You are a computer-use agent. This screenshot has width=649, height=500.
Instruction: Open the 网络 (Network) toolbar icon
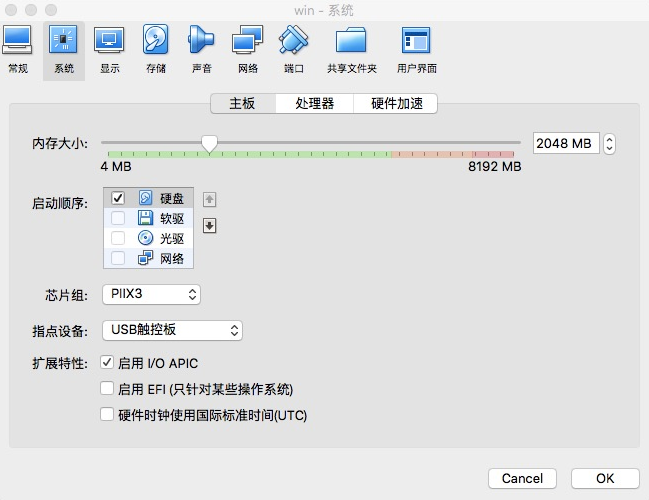(x=248, y=50)
